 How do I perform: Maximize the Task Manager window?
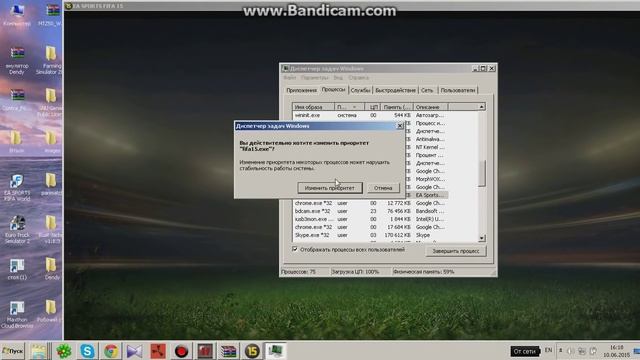click(x=483, y=69)
